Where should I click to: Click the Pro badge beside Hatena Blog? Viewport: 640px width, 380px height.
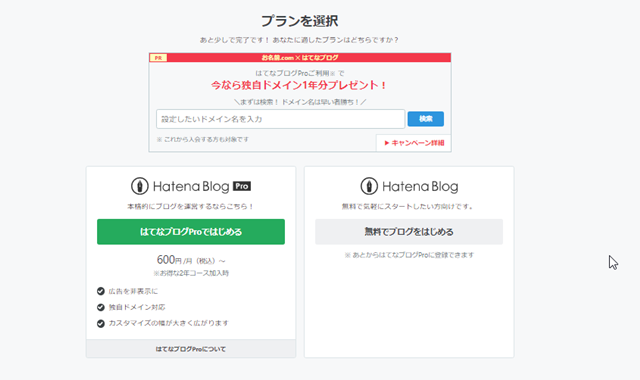pos(242,186)
